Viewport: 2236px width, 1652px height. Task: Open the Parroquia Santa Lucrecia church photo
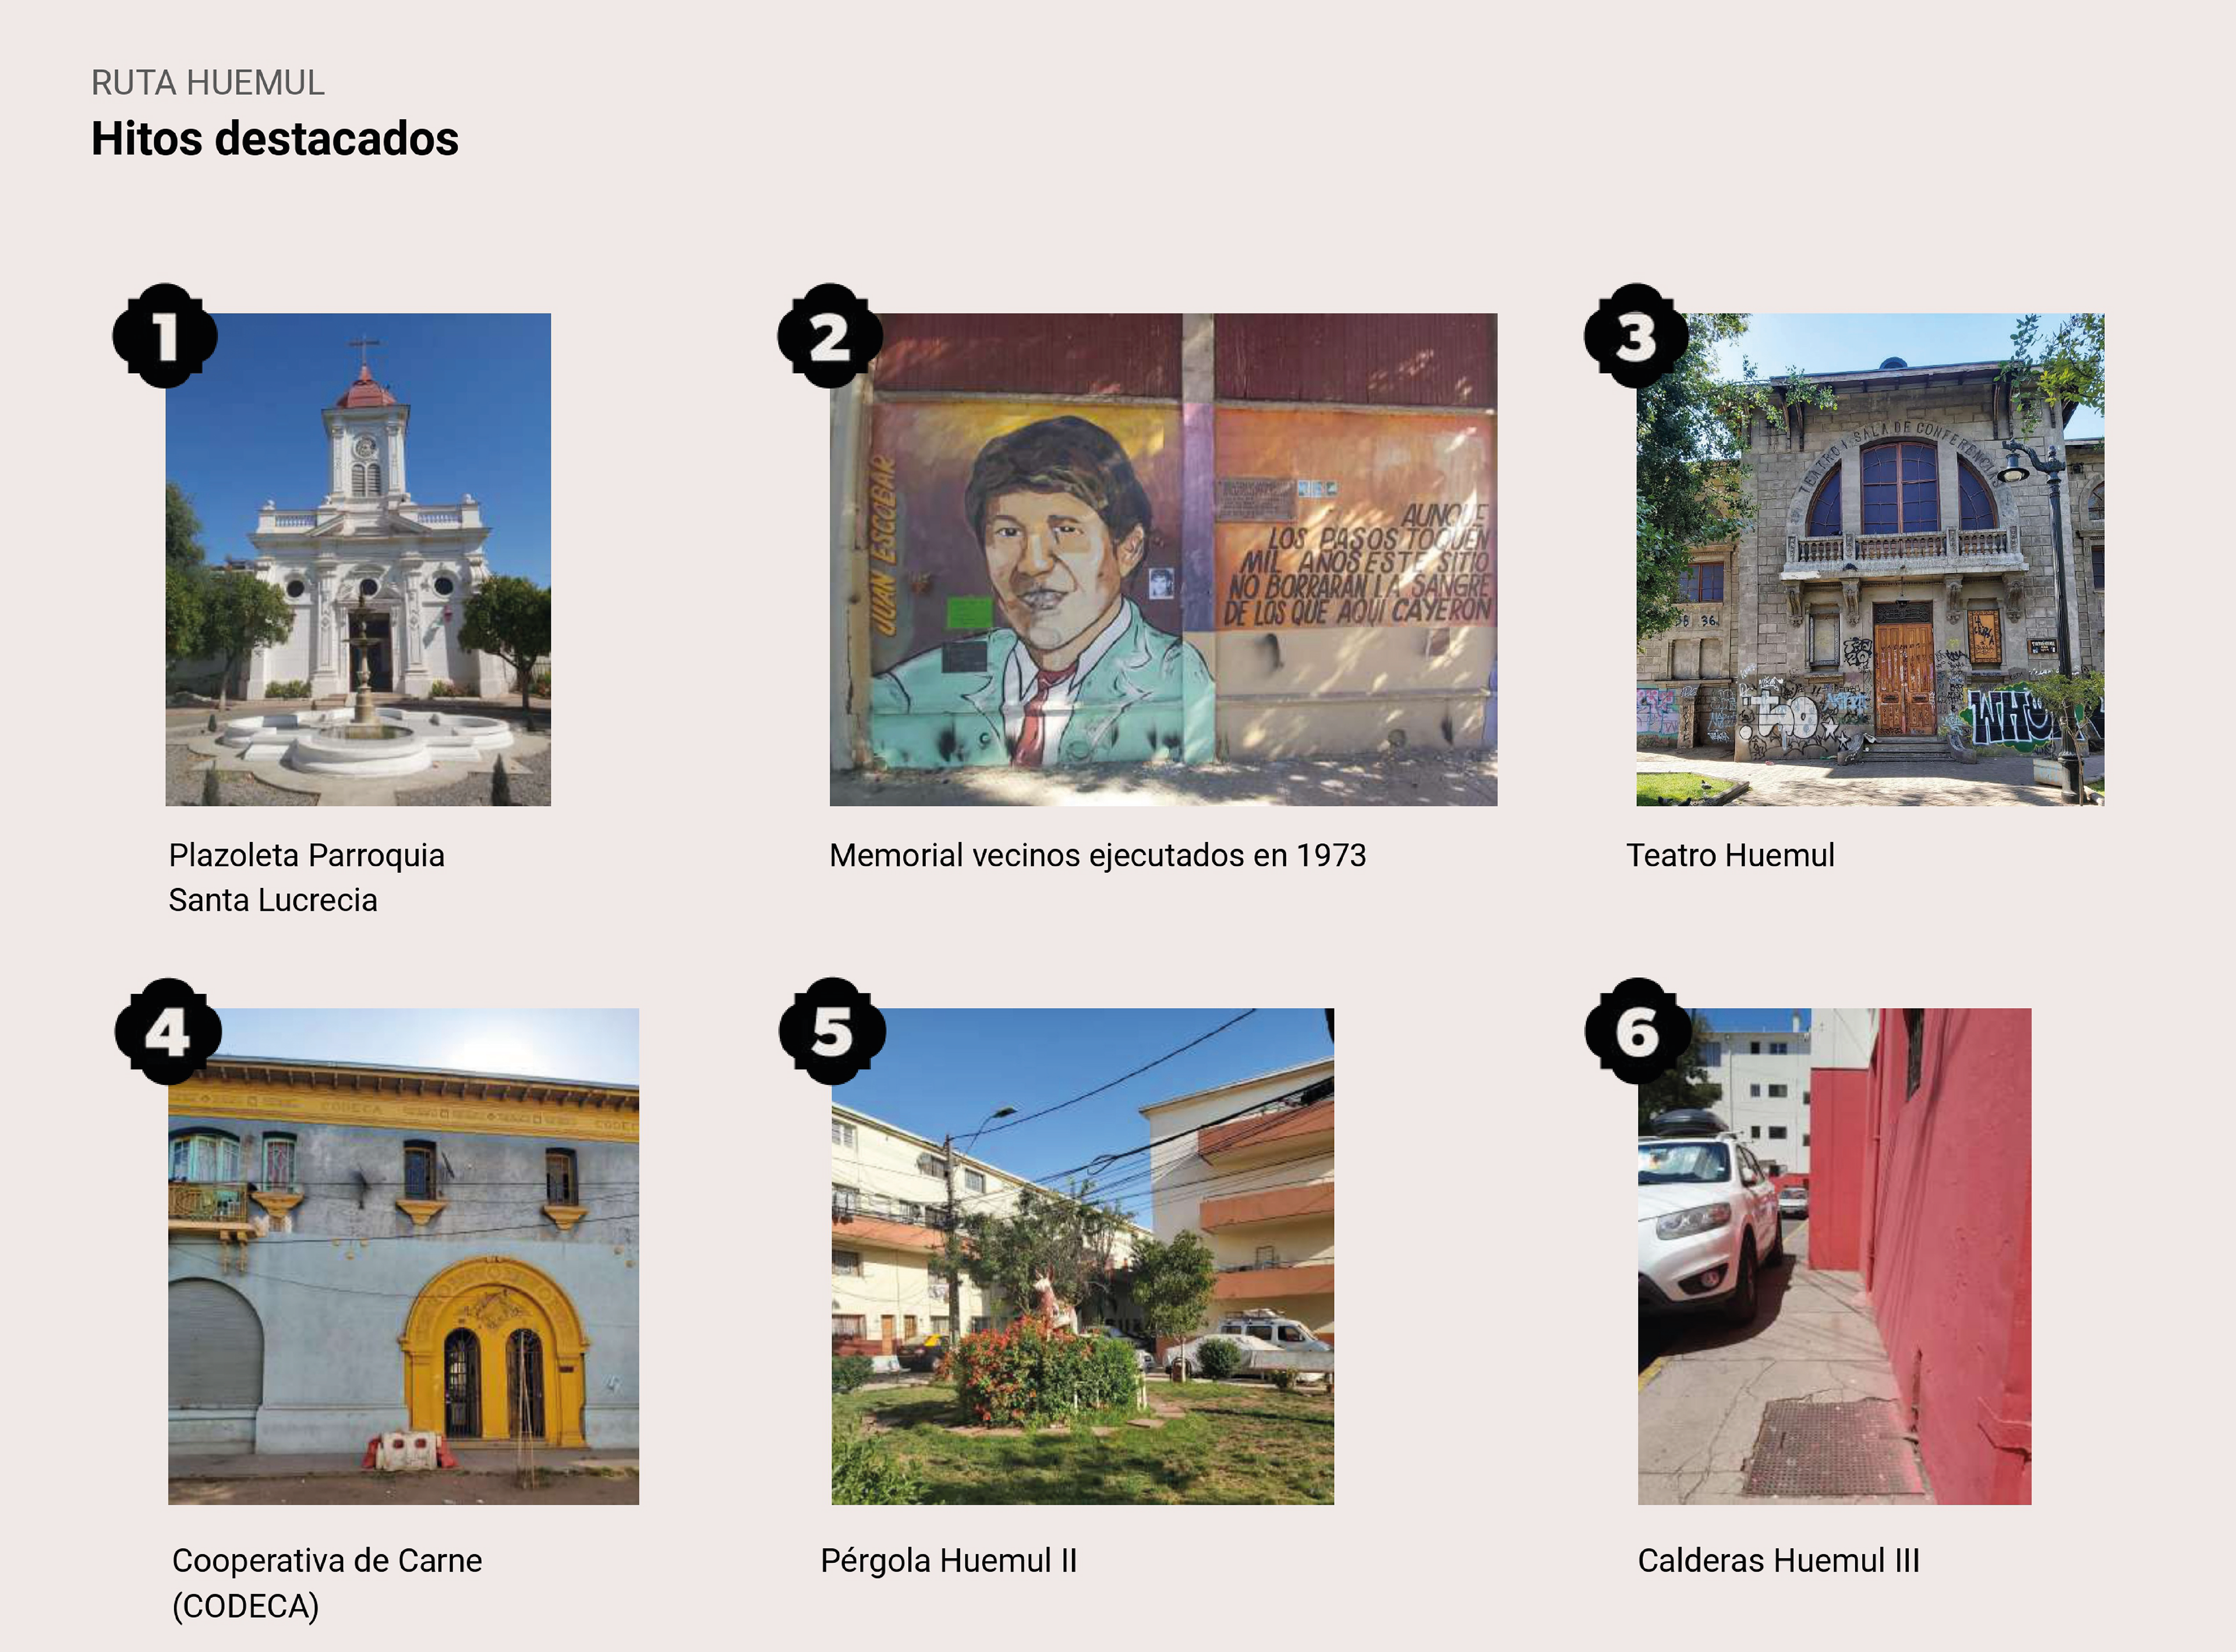click(358, 559)
